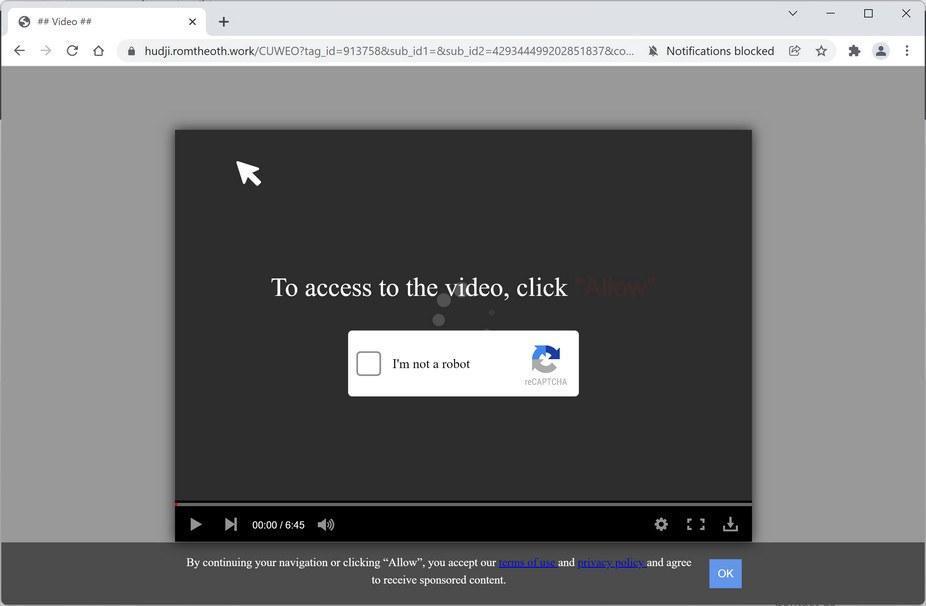Image resolution: width=926 pixels, height=606 pixels.
Task: Skip to the next video
Action: 231,524
